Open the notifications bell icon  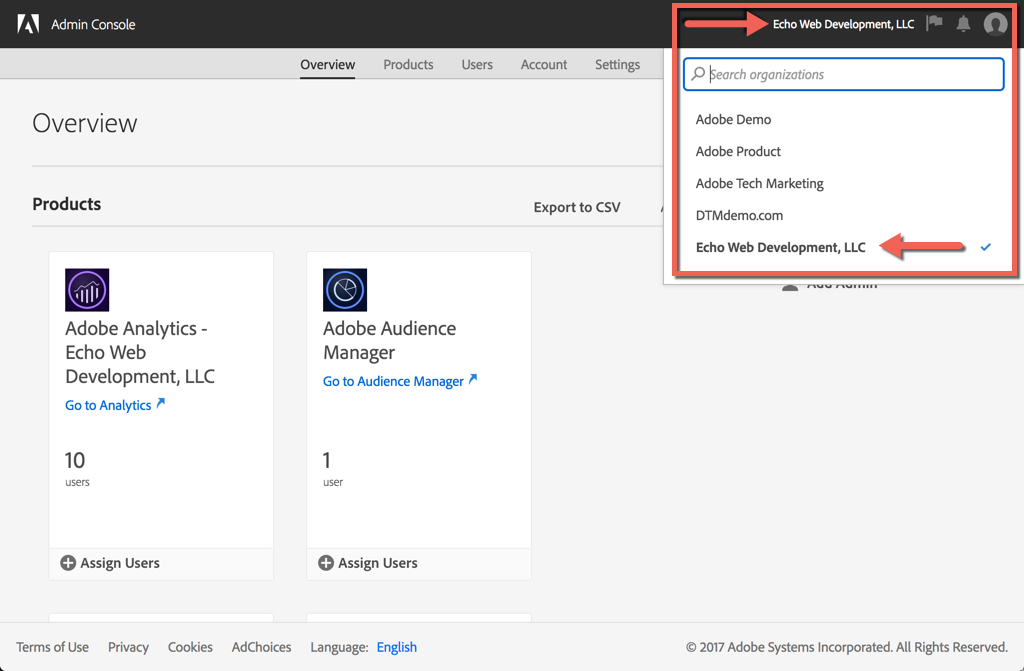coord(963,24)
